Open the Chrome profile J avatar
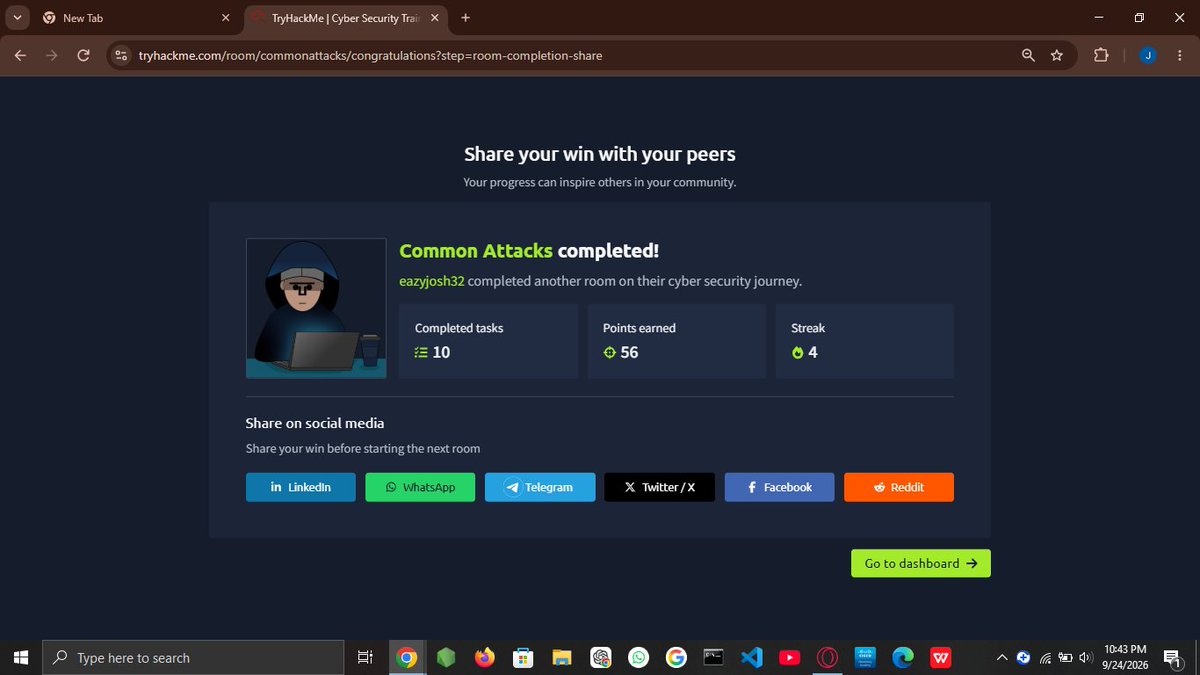Image resolution: width=1200 pixels, height=675 pixels. [x=1147, y=55]
